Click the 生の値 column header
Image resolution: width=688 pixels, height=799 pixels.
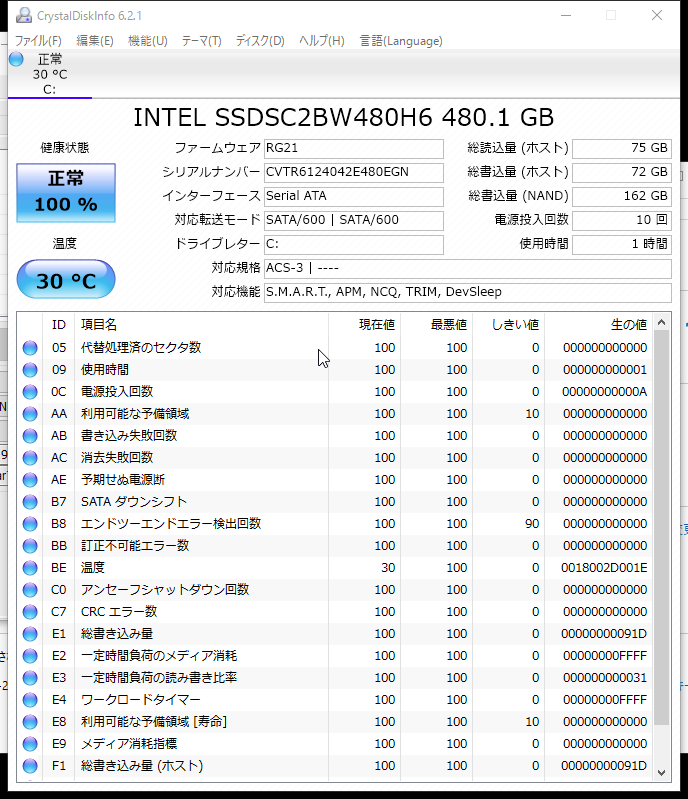(598, 325)
